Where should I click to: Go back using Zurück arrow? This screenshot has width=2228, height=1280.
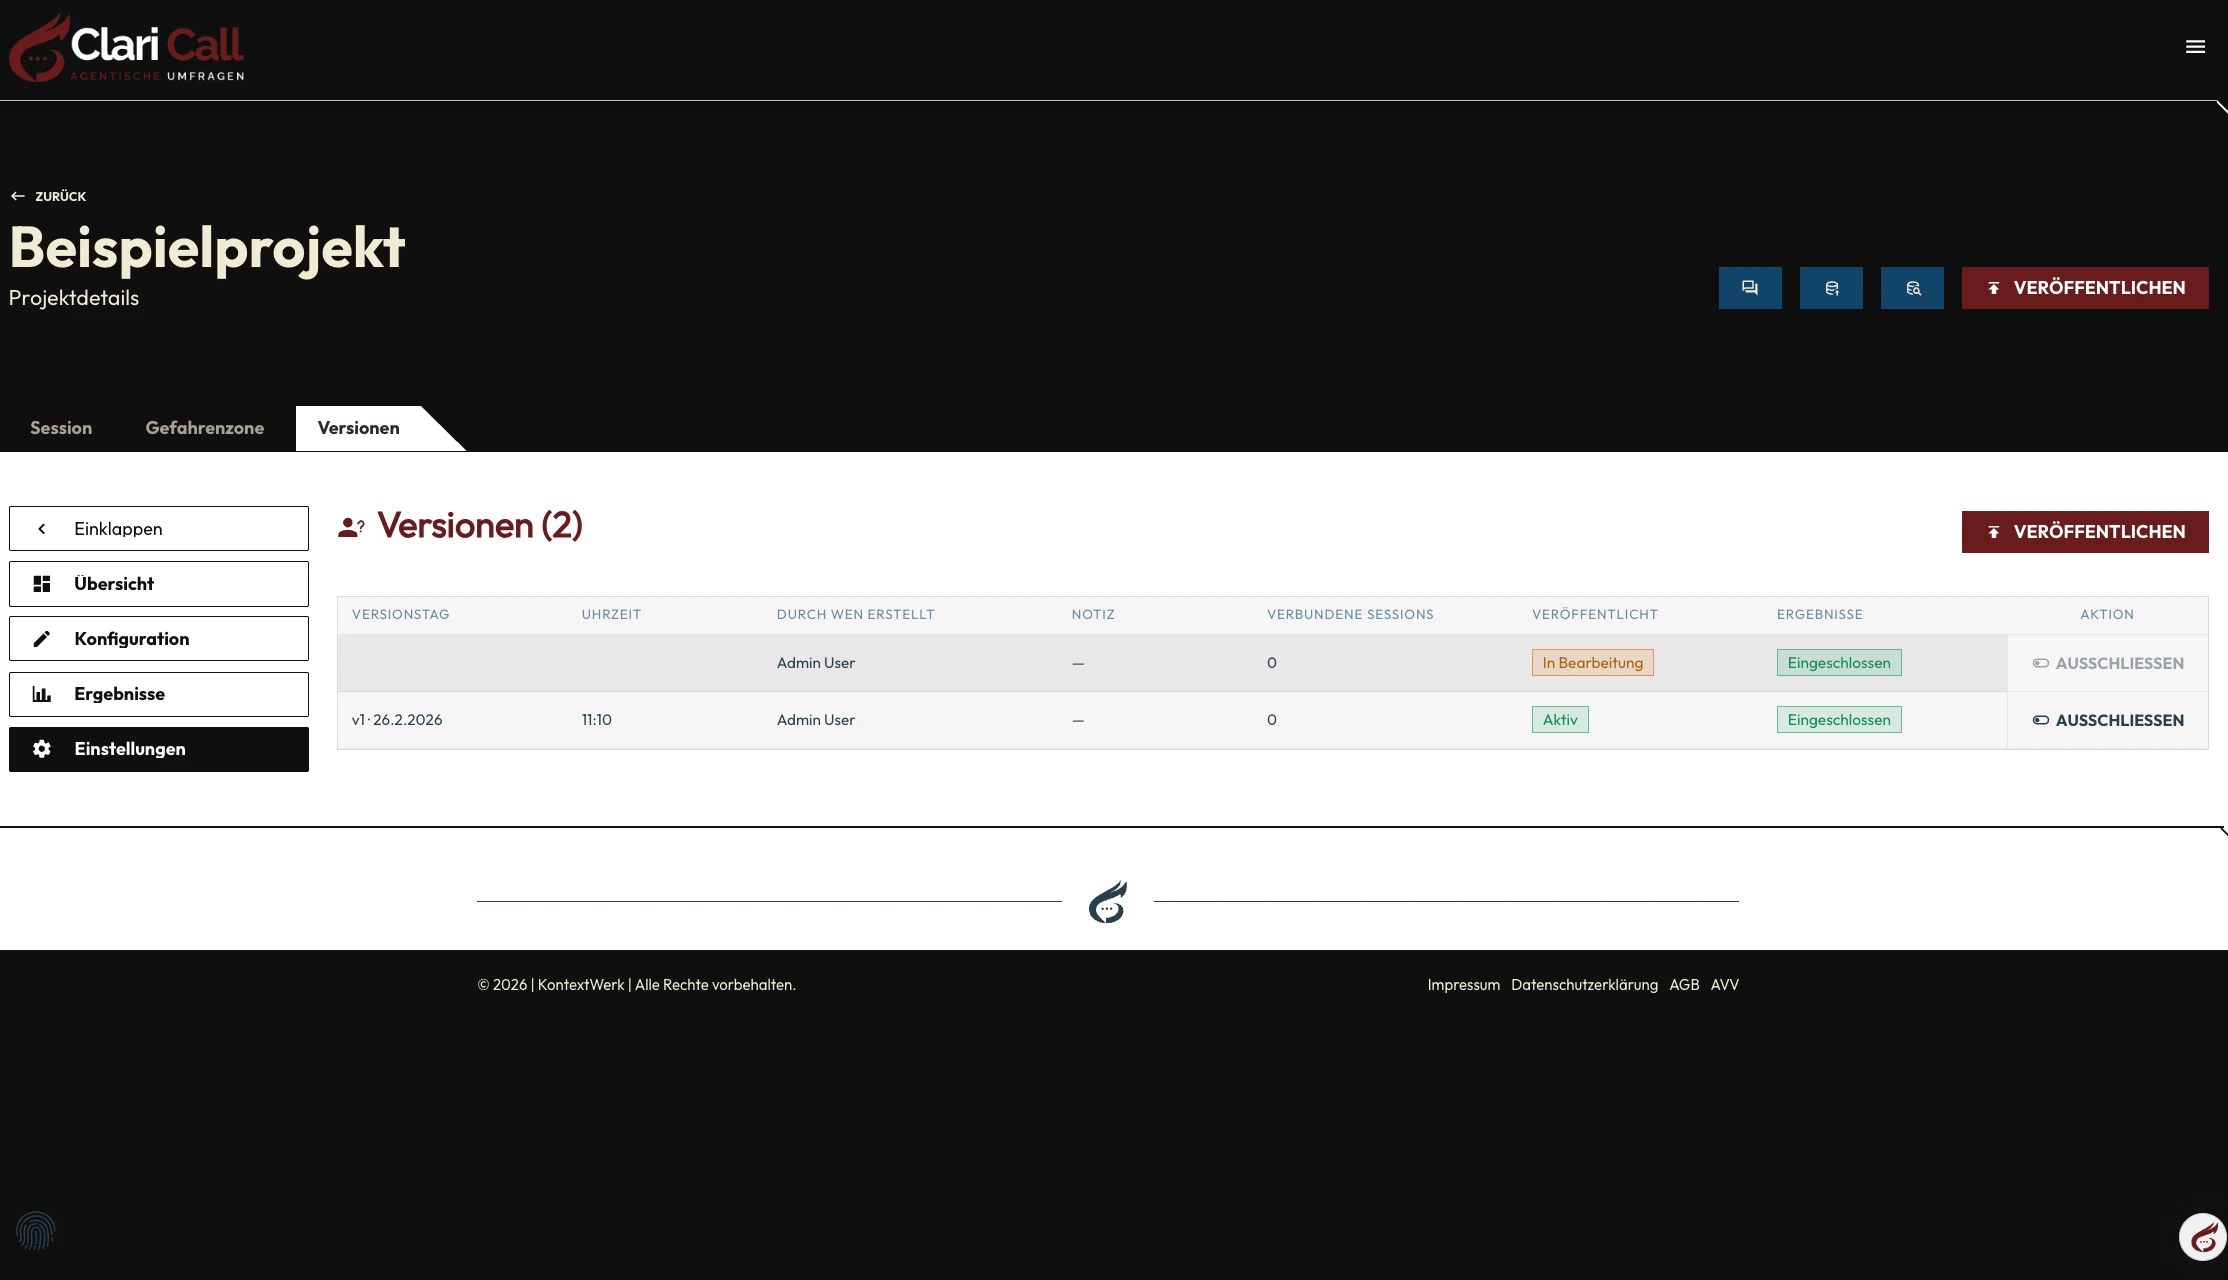tap(48, 196)
